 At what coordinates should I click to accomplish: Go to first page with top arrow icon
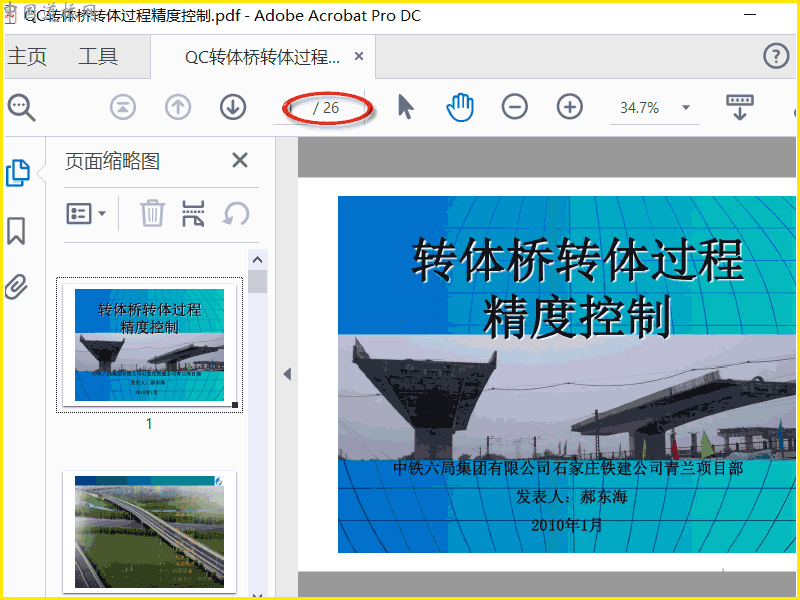[123, 108]
